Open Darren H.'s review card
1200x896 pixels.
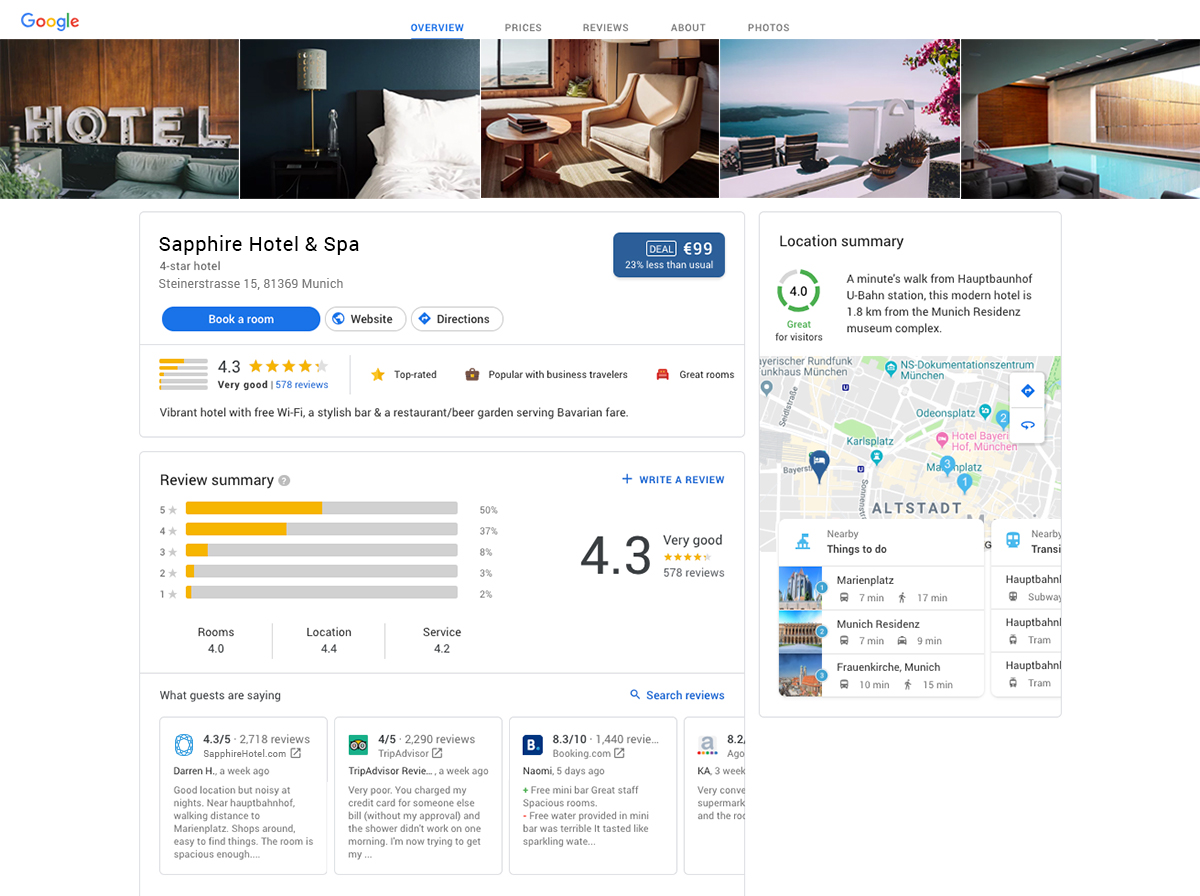pyautogui.click(x=243, y=795)
